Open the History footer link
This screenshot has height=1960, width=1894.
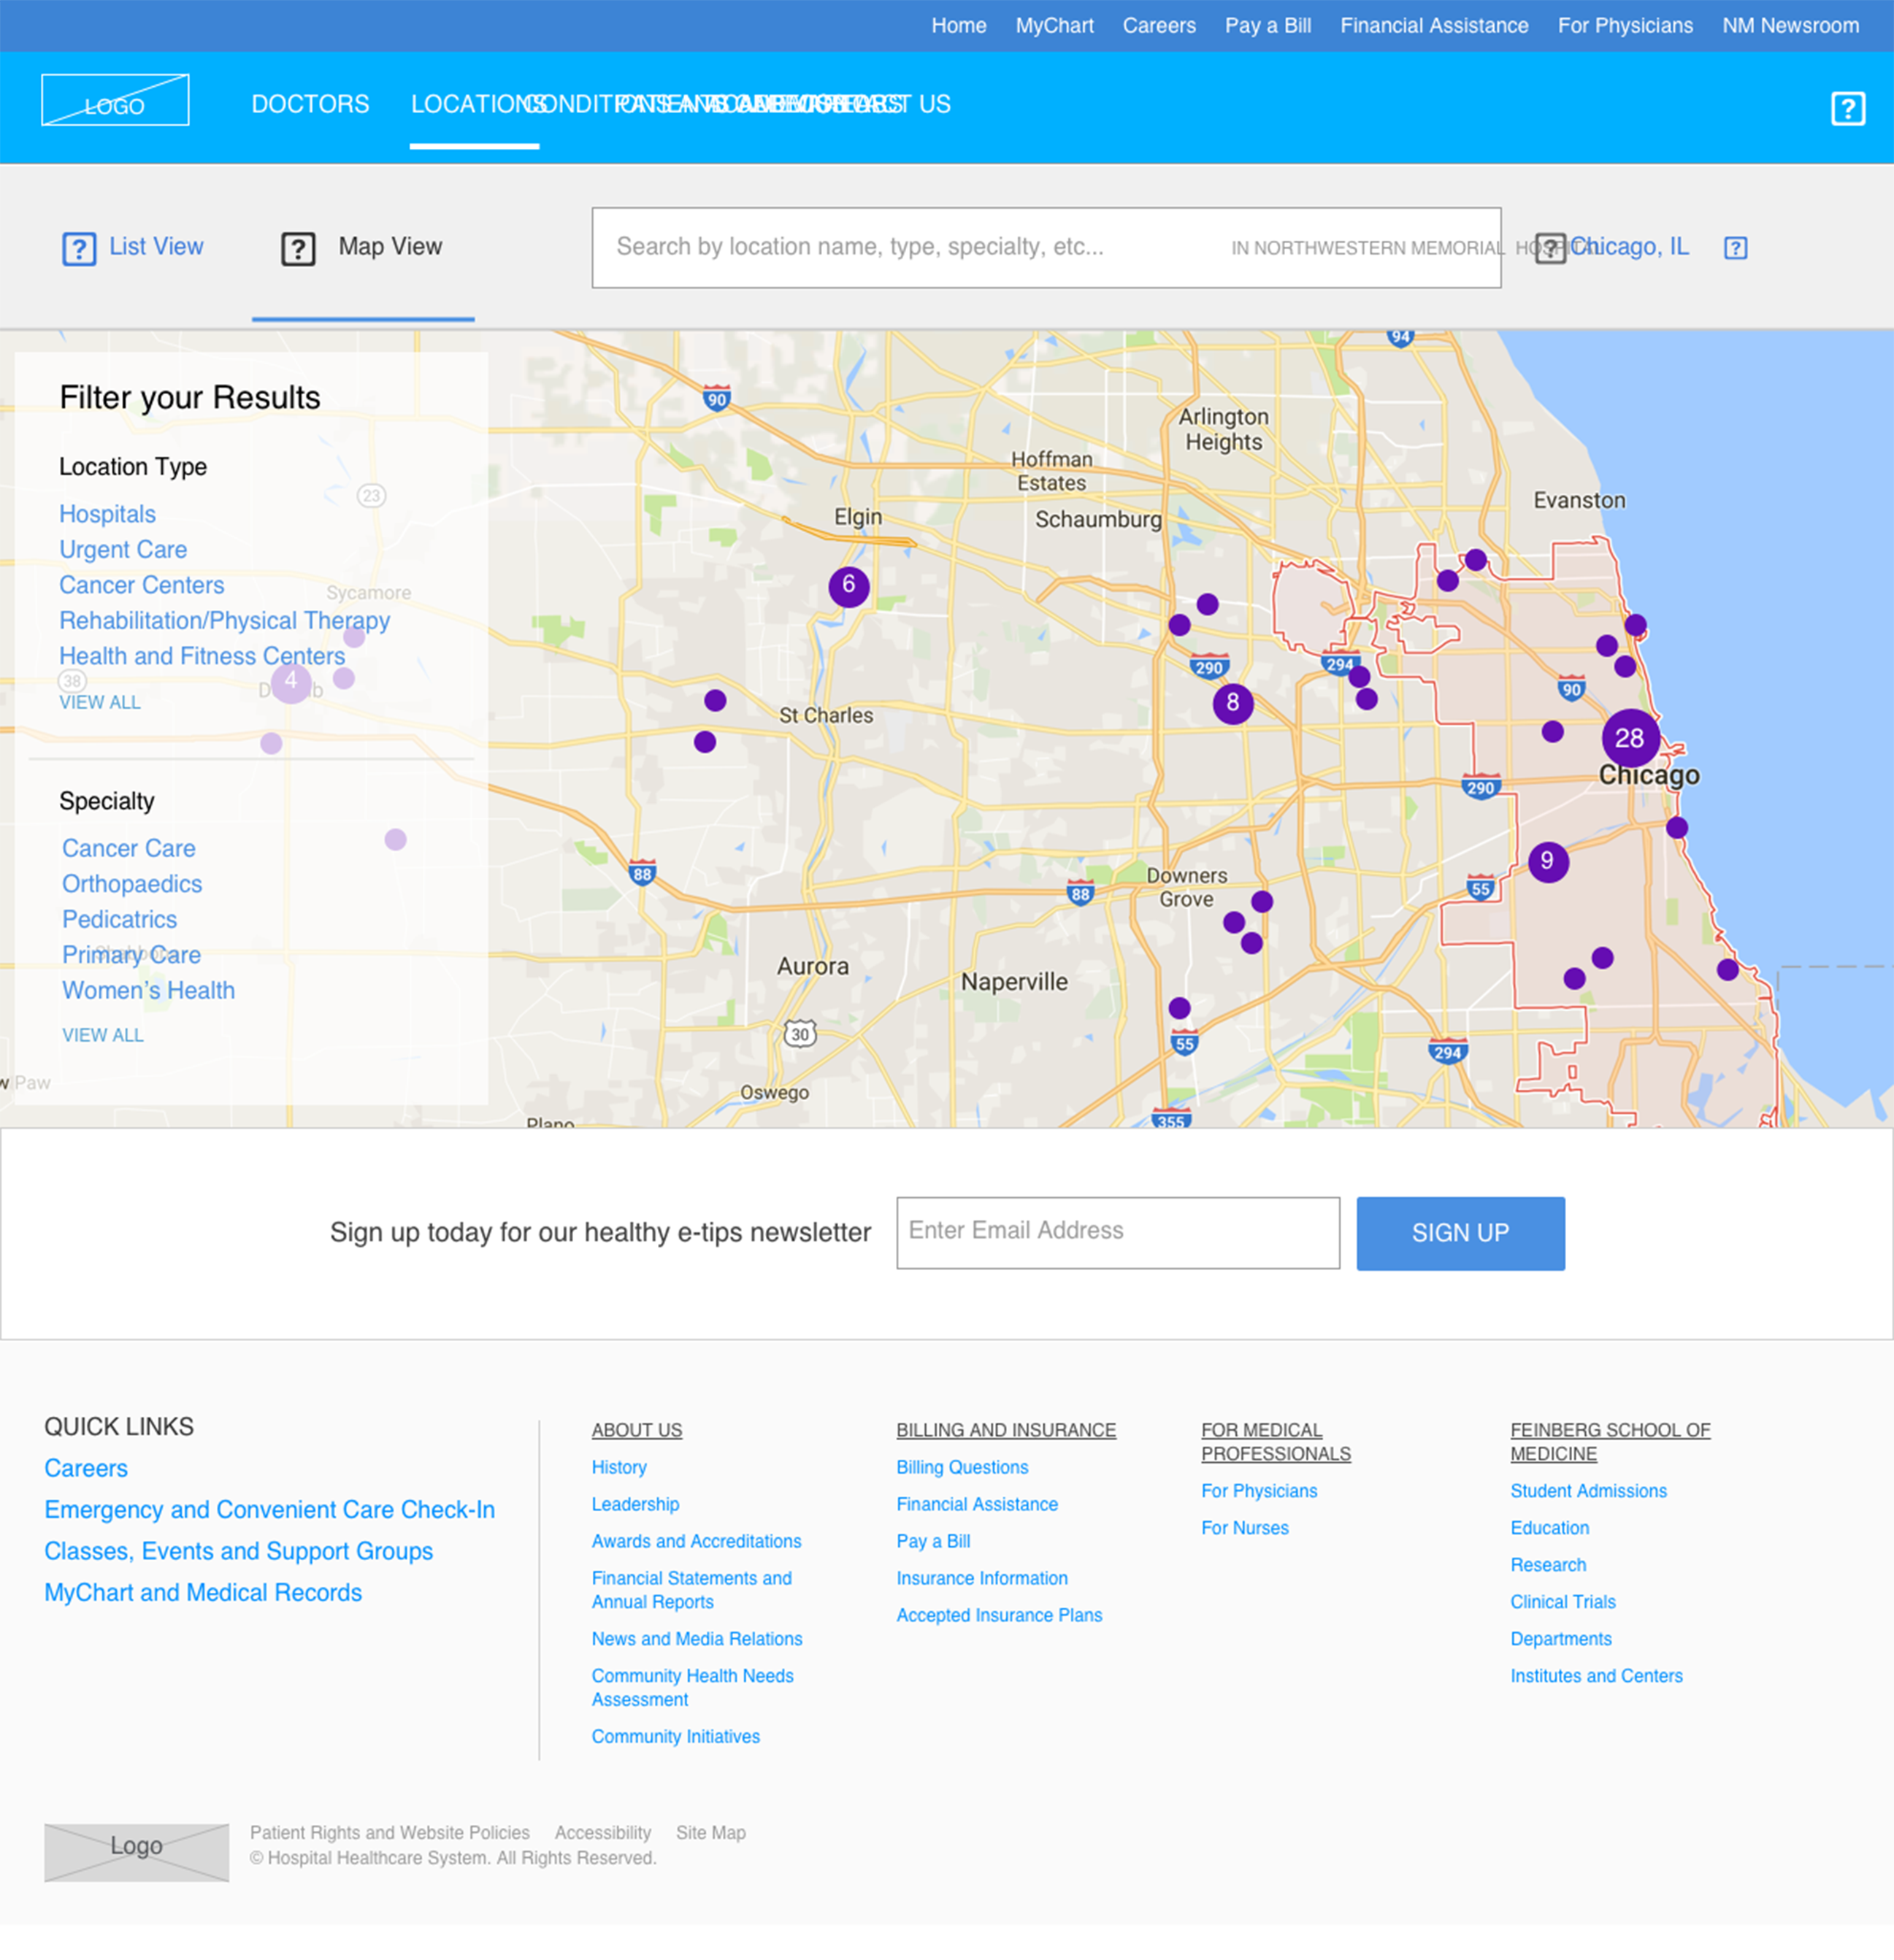(x=619, y=1467)
